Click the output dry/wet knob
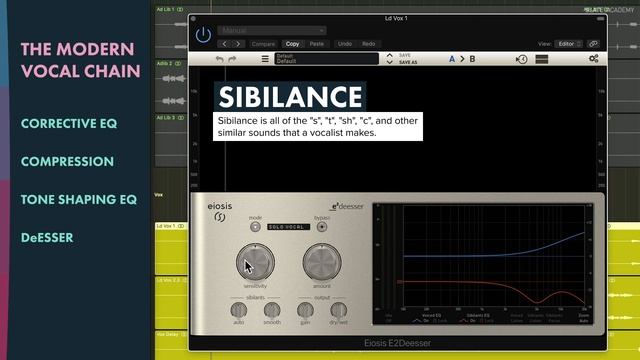 coord(338,311)
